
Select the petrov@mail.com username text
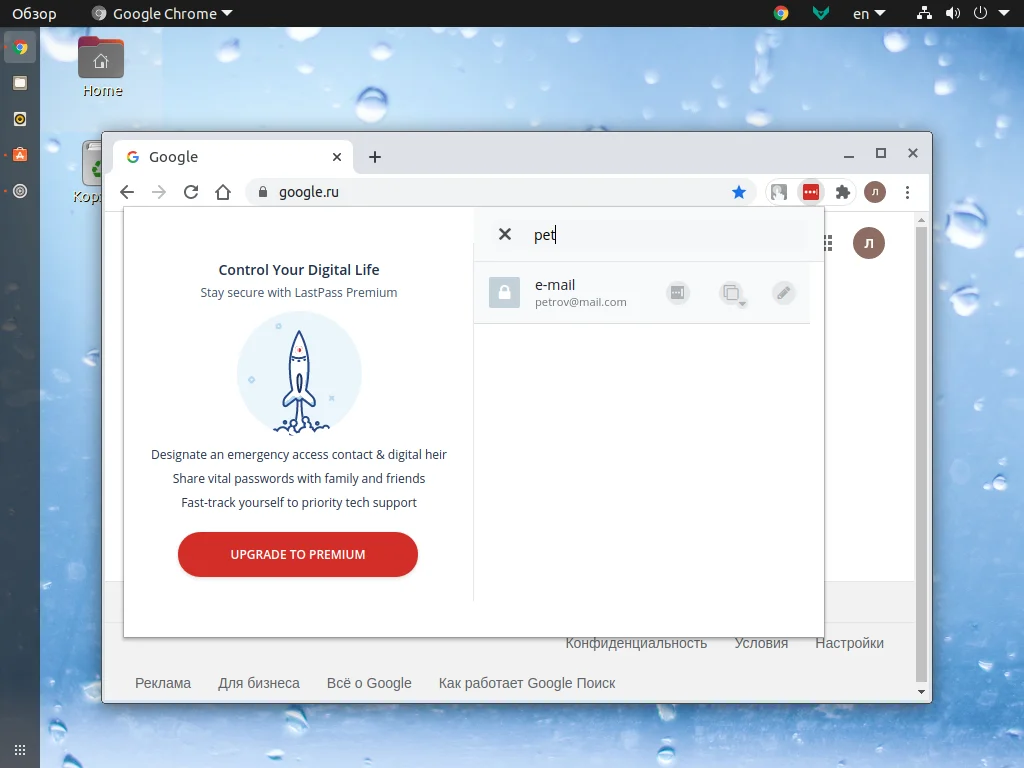(581, 302)
